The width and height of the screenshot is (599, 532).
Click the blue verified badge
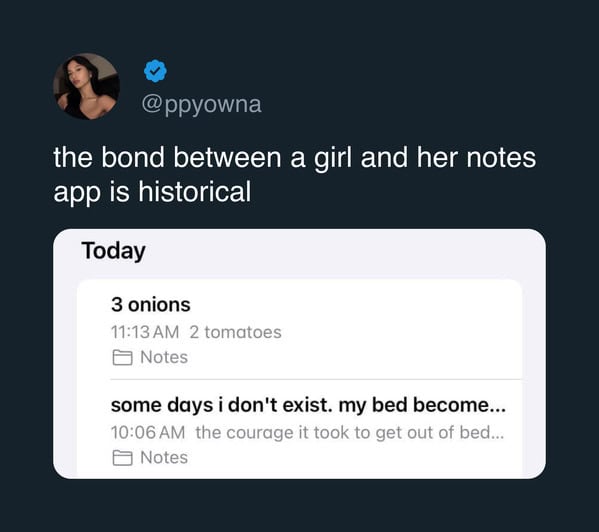click(155, 71)
